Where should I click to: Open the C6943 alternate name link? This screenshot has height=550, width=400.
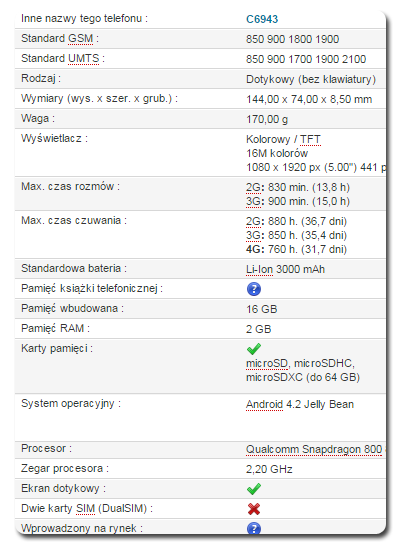262,19
